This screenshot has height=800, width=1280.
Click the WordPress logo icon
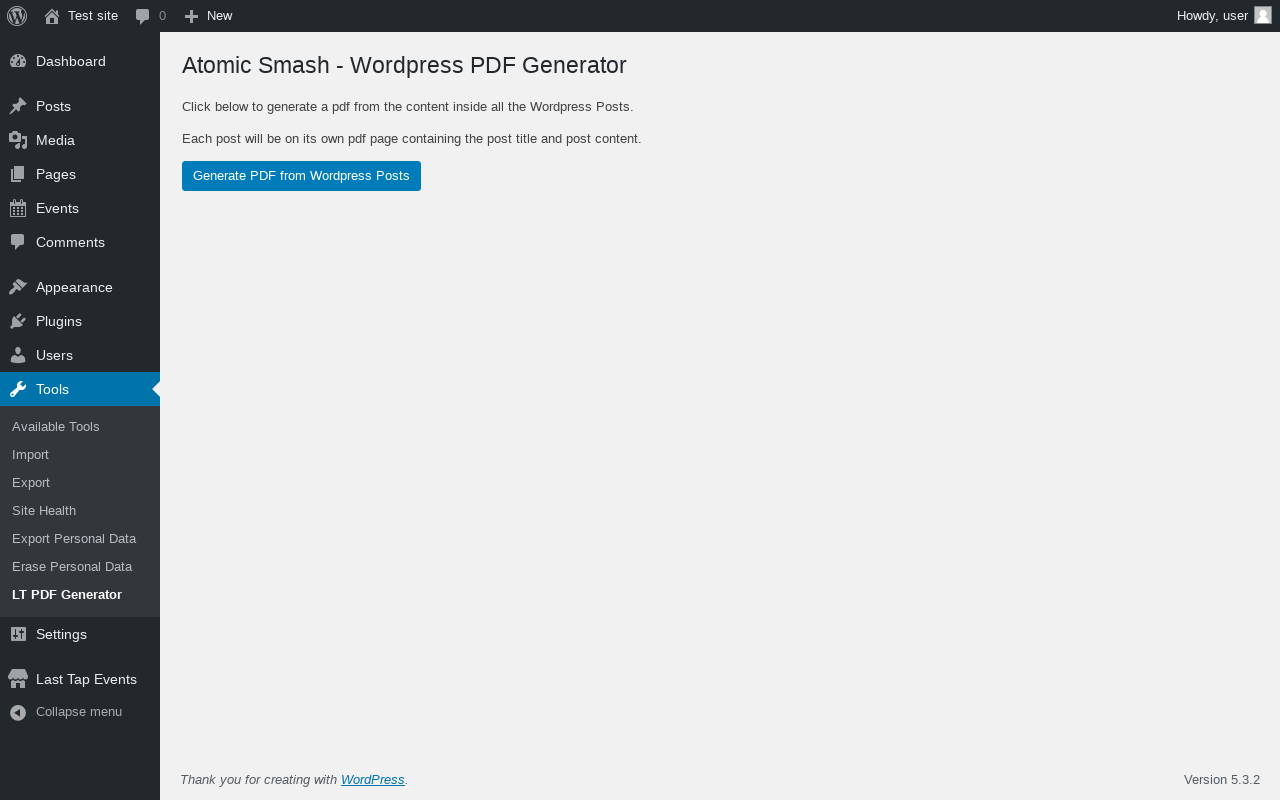tap(17, 16)
